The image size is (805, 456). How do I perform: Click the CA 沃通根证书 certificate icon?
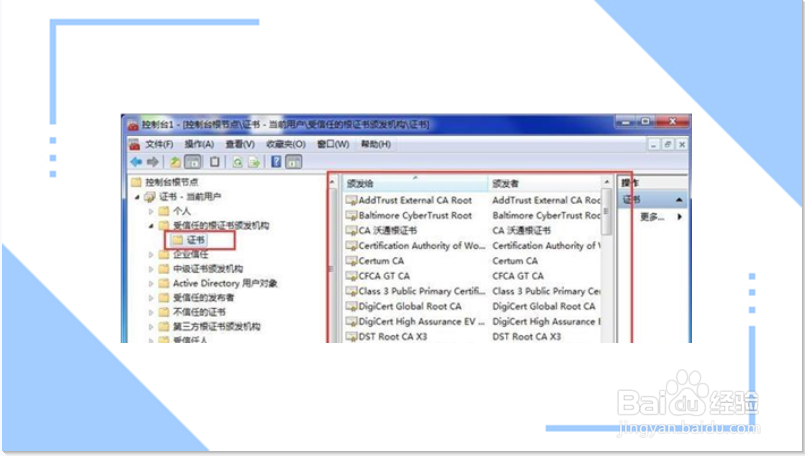click(x=351, y=231)
